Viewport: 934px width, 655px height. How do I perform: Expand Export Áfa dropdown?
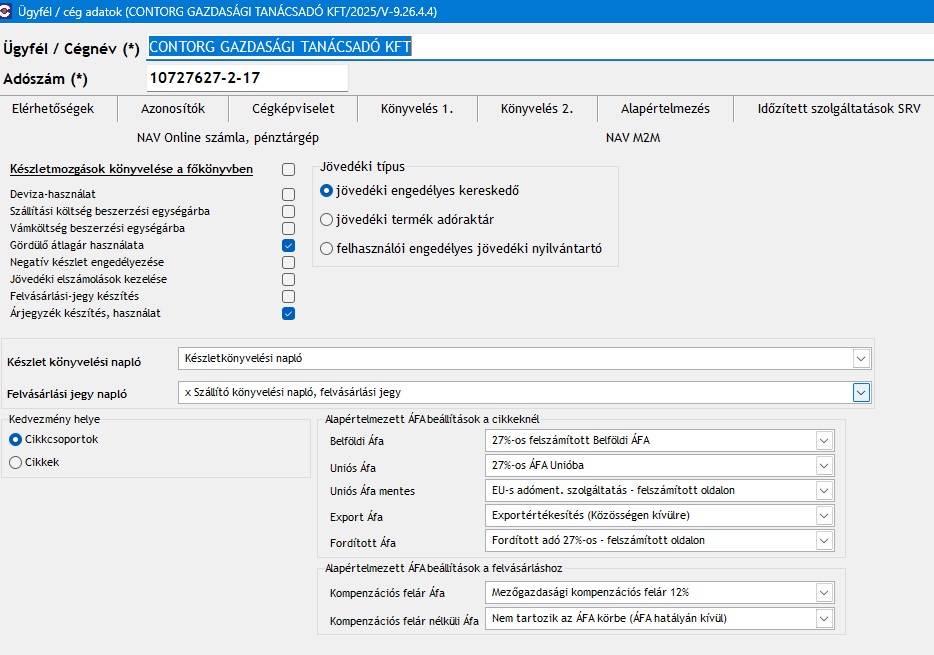(824, 516)
